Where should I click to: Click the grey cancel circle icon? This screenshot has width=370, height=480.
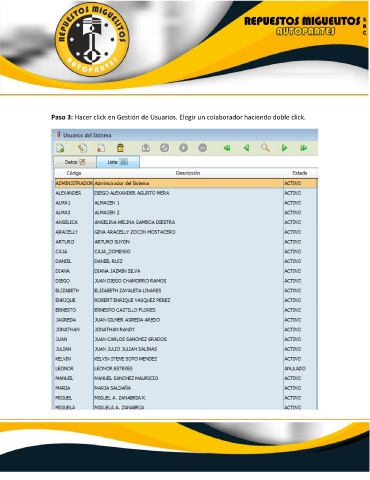165,148
